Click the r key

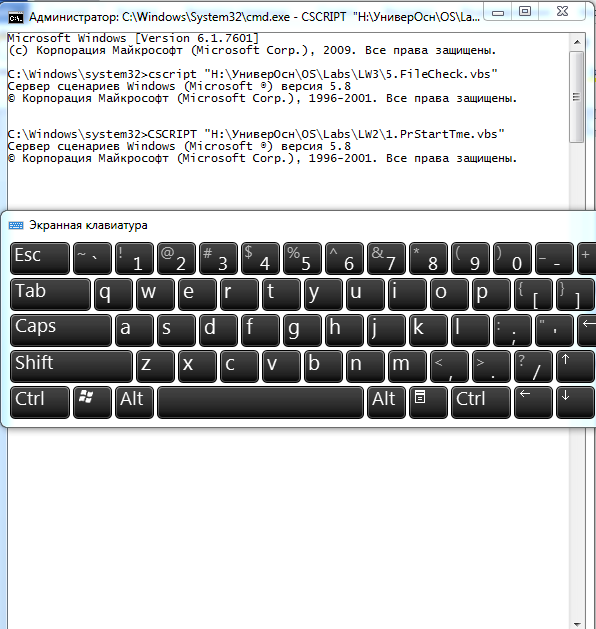coord(239,294)
